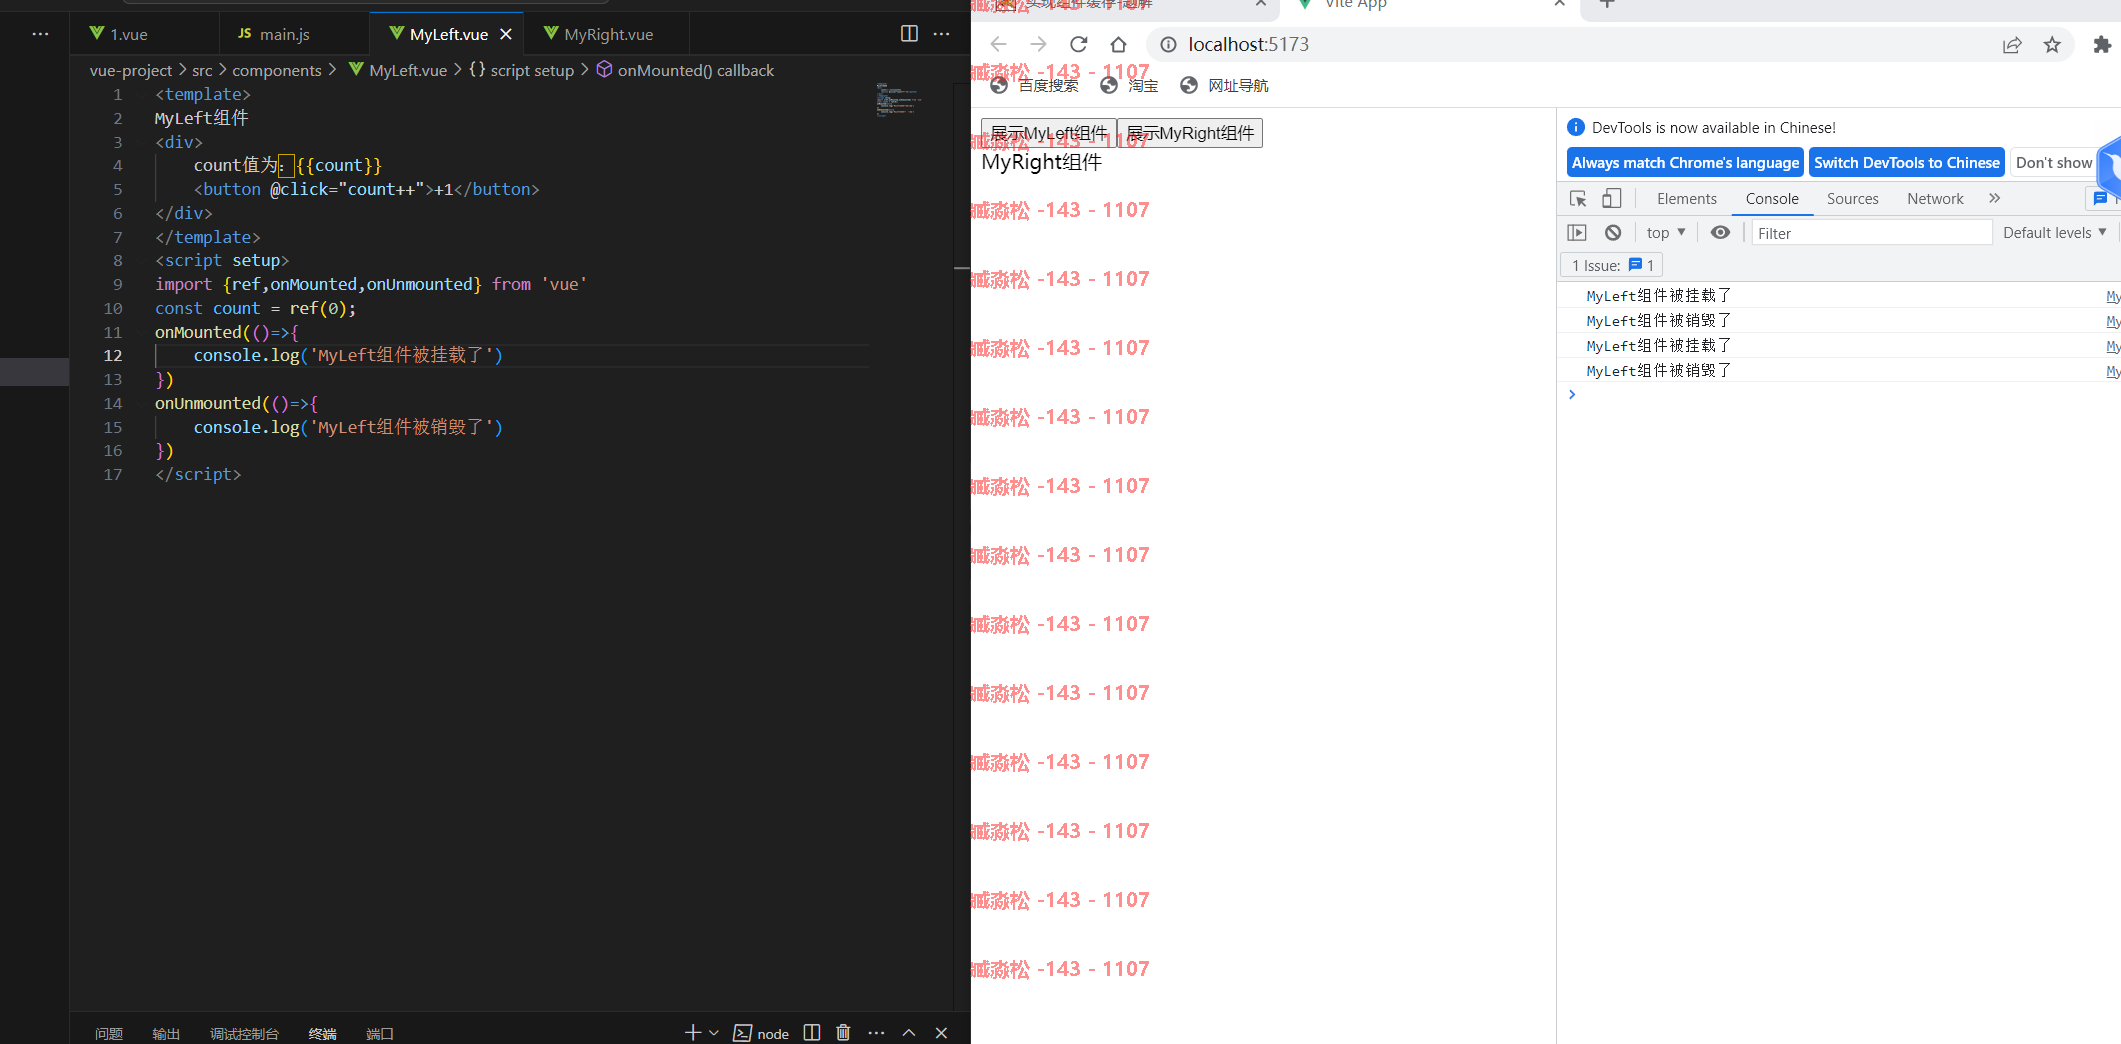Split the terminal pane
Viewport: 2121px width, 1044px height.
click(812, 1033)
